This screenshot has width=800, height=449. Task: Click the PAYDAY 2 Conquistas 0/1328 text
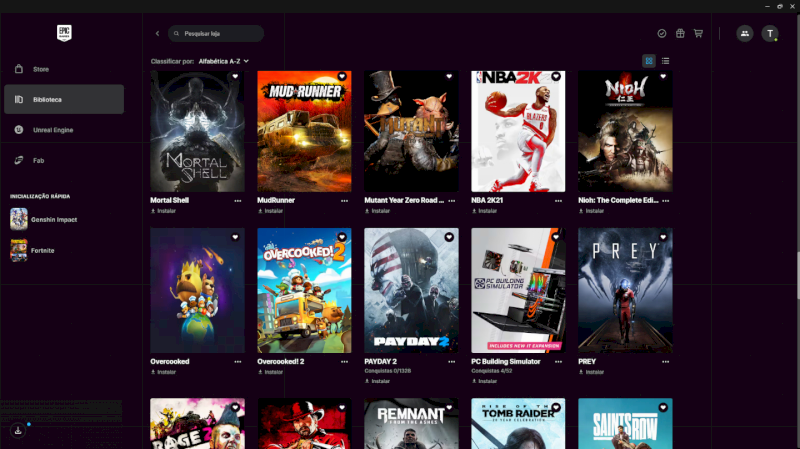click(x=388, y=371)
